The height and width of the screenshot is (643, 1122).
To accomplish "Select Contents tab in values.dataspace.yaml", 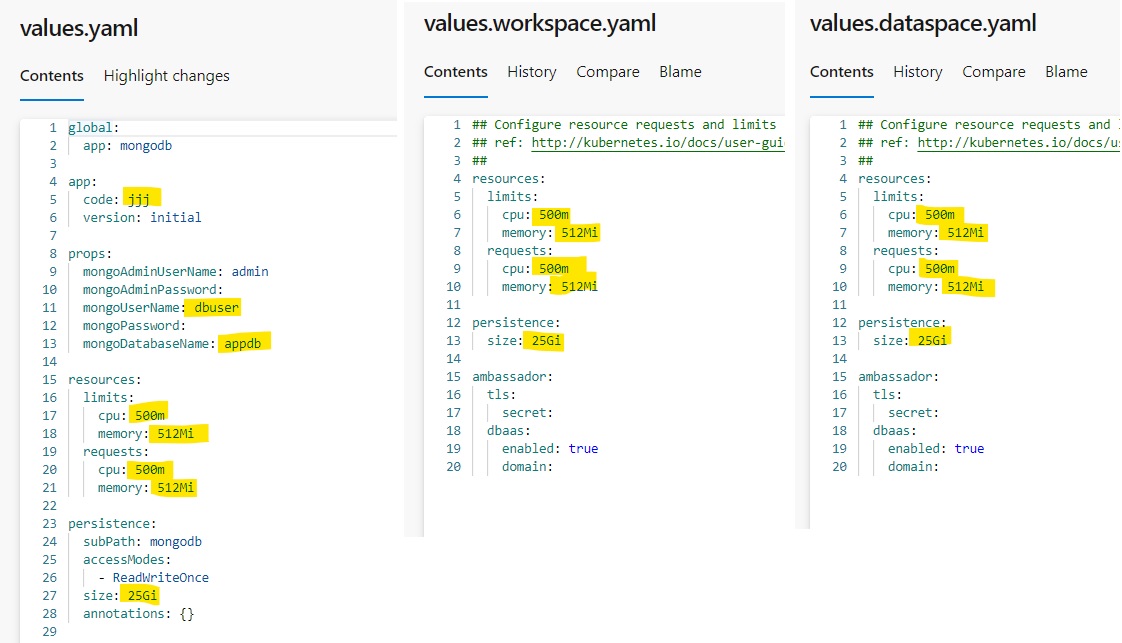I will click(842, 72).
